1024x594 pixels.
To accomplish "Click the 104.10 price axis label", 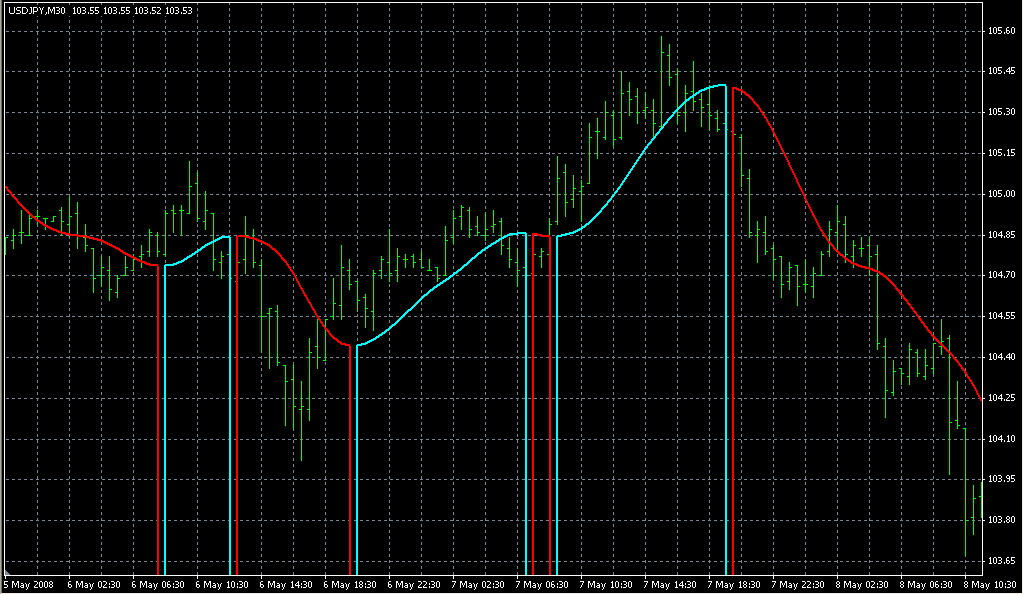I will pos(1002,438).
